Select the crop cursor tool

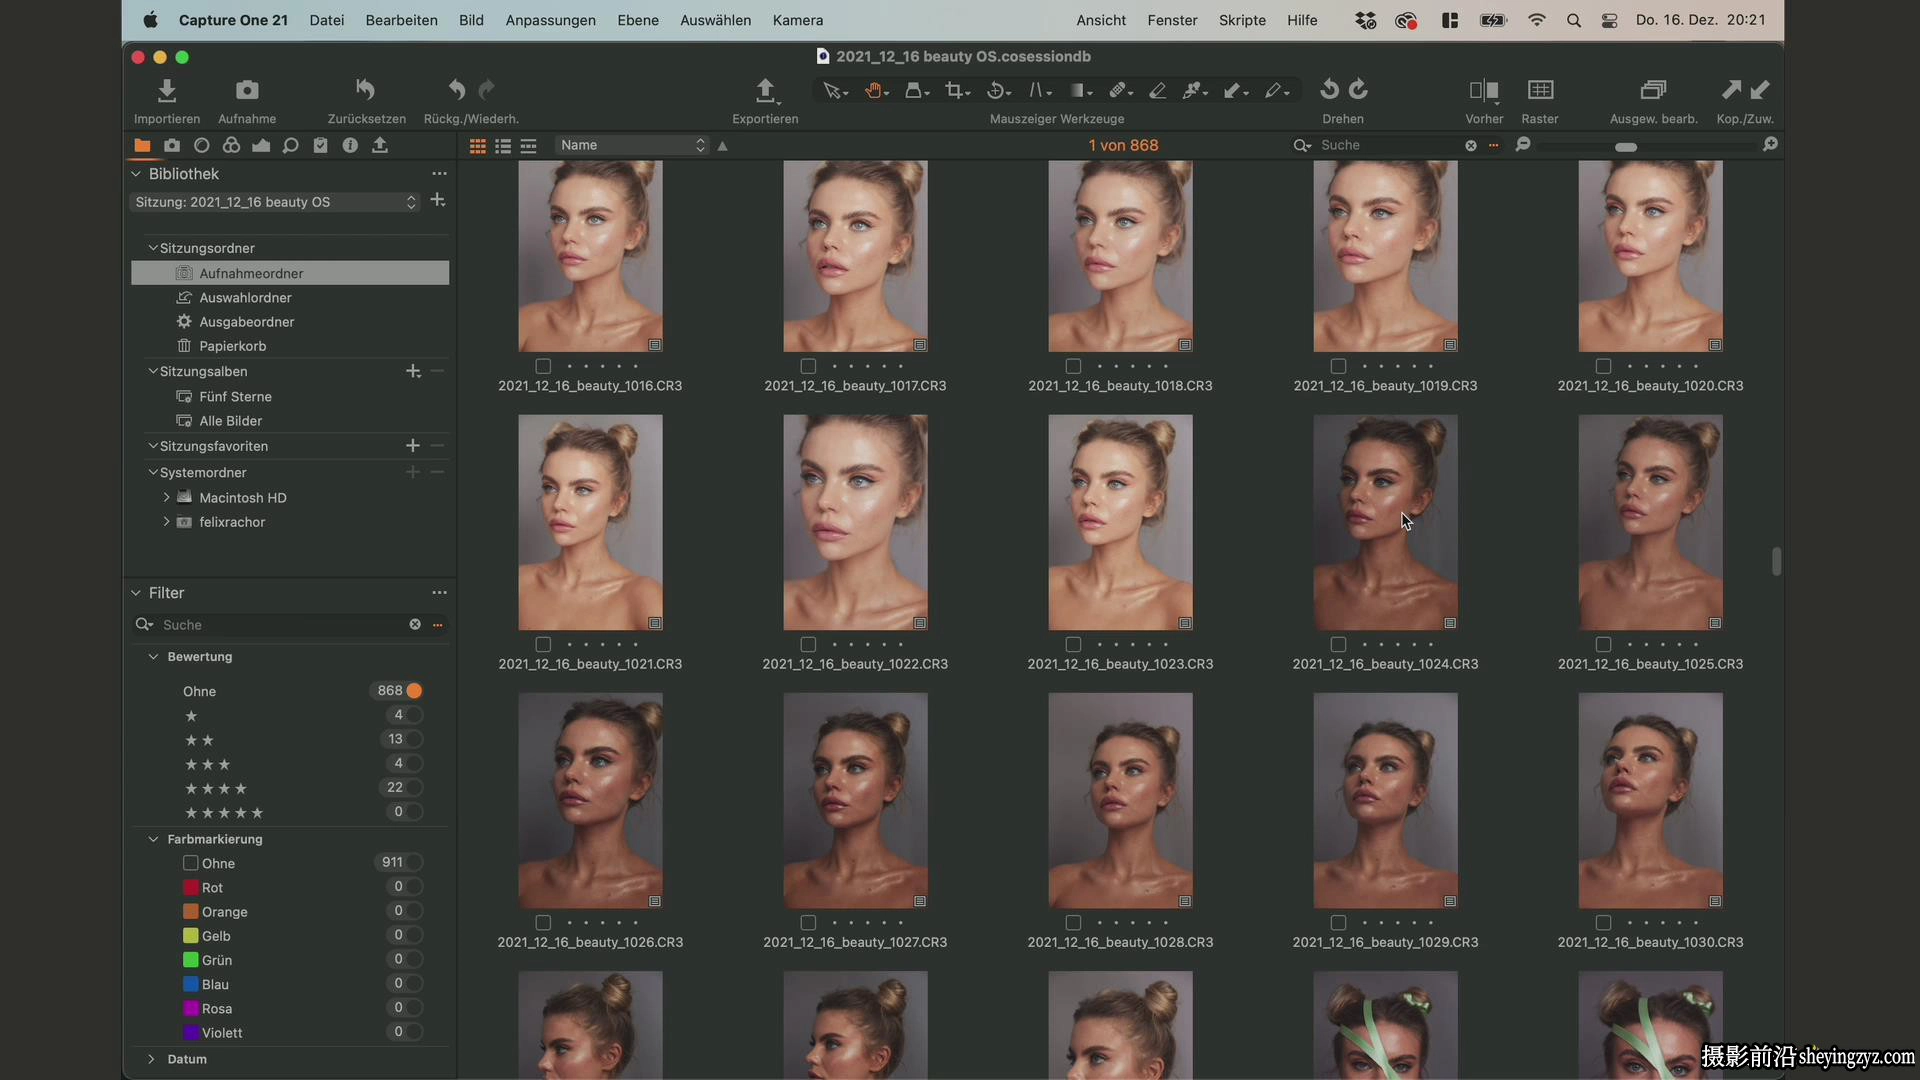[x=957, y=91]
